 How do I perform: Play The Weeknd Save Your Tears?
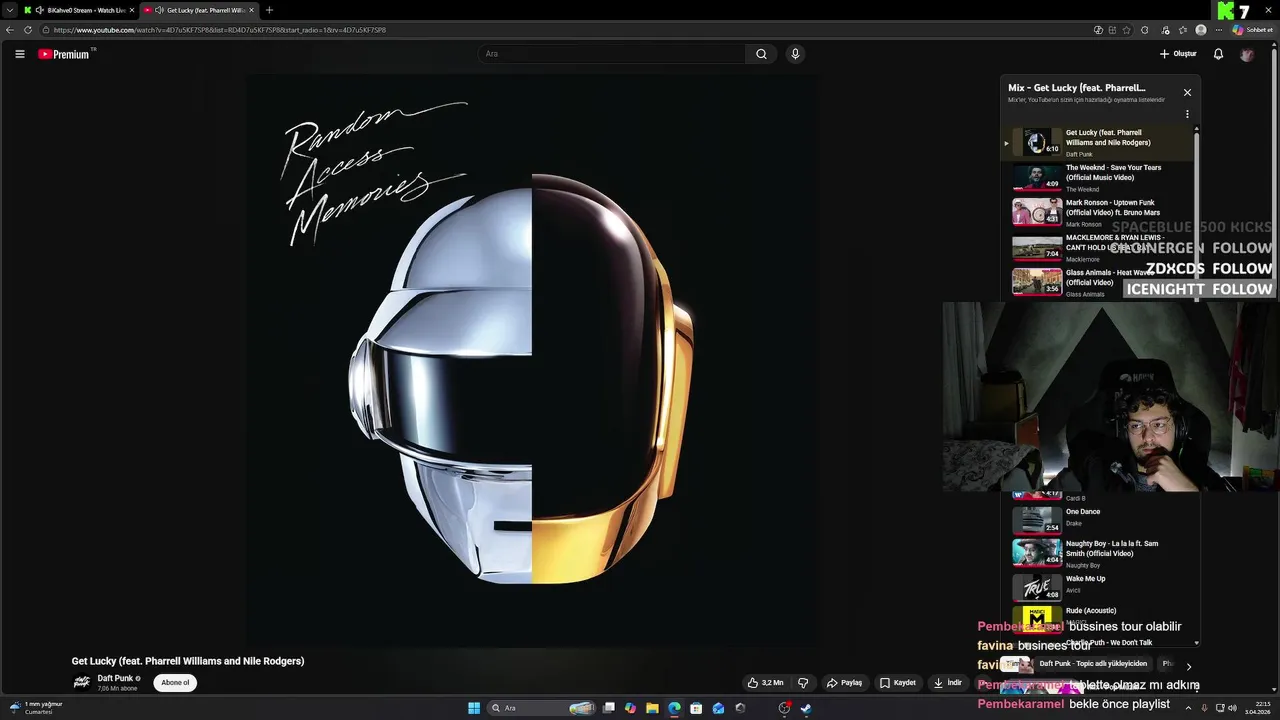1100,178
